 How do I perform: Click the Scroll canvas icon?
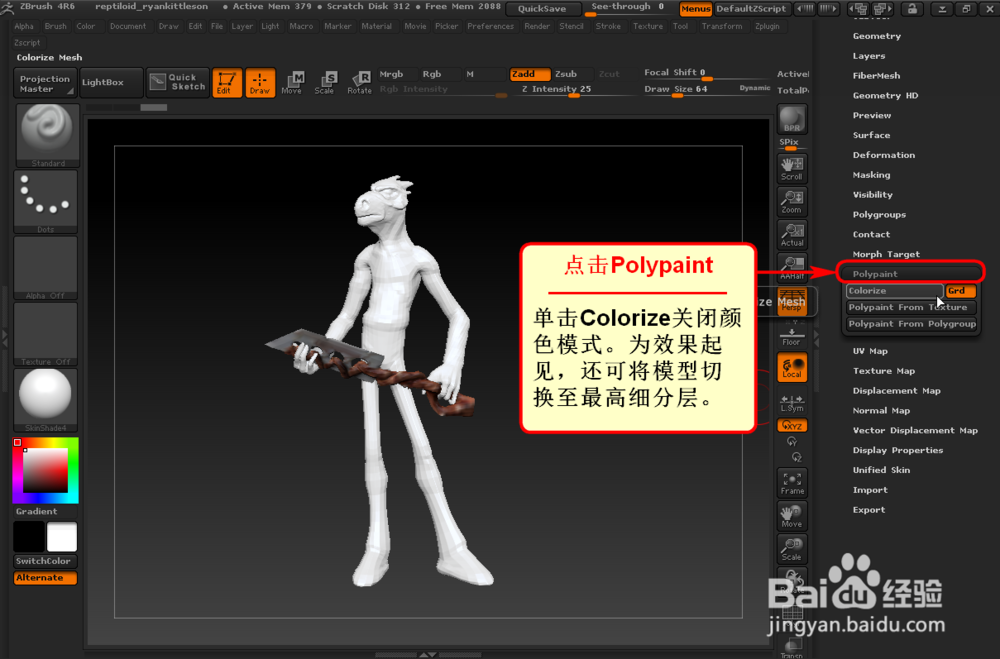(x=792, y=168)
